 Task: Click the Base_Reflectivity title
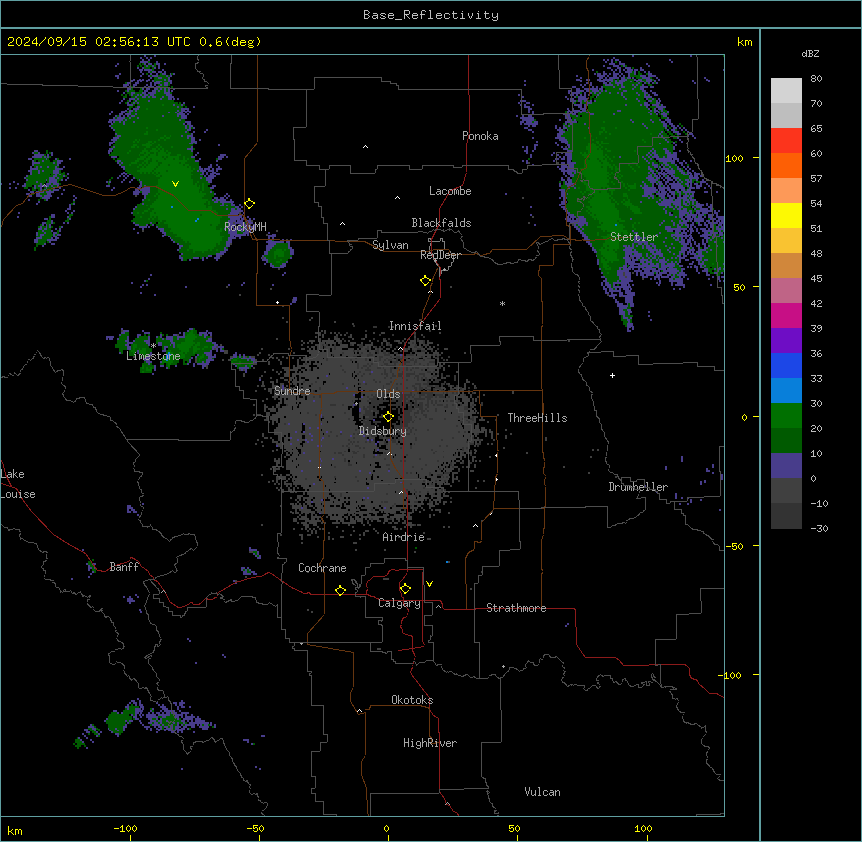pyautogui.click(x=431, y=15)
